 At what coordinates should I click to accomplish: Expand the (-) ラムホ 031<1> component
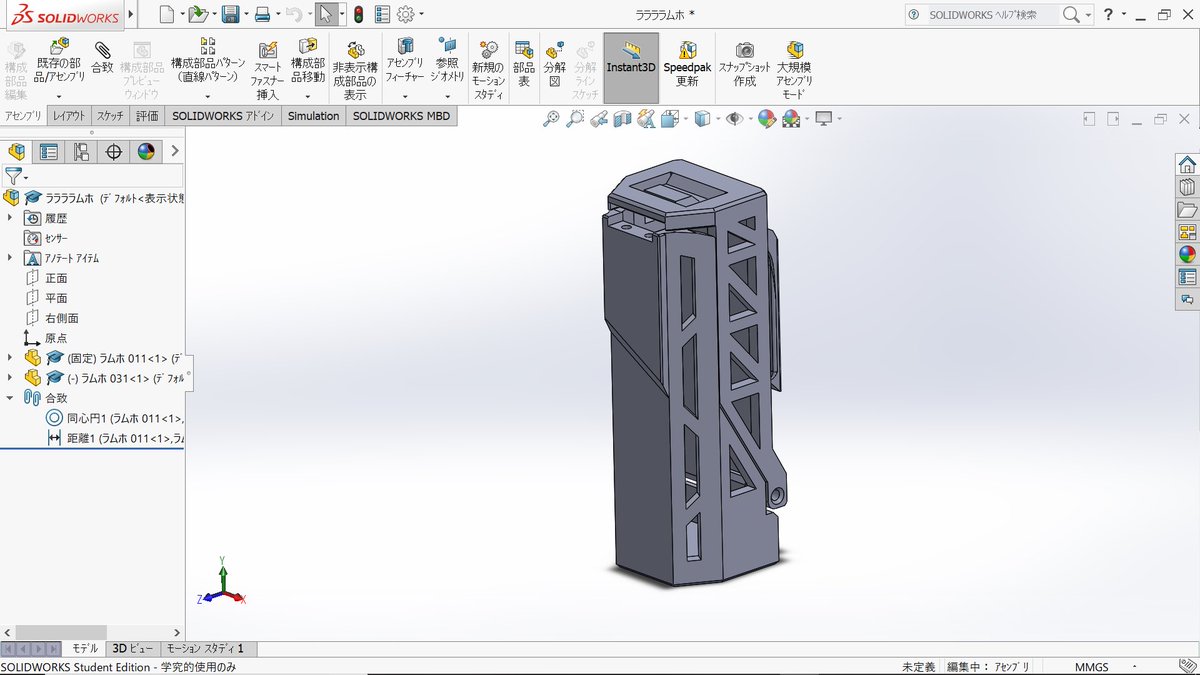[10, 377]
